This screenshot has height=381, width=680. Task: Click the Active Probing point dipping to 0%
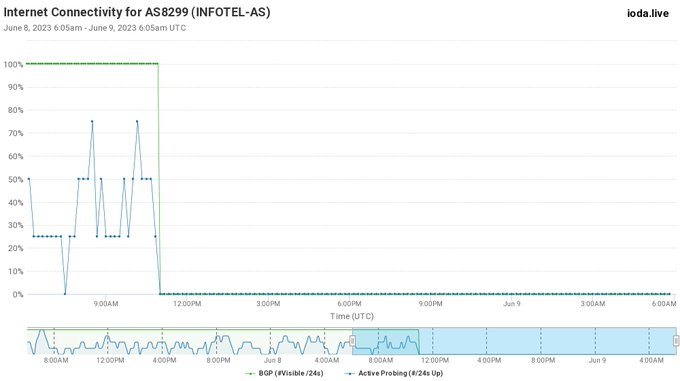tap(65, 294)
